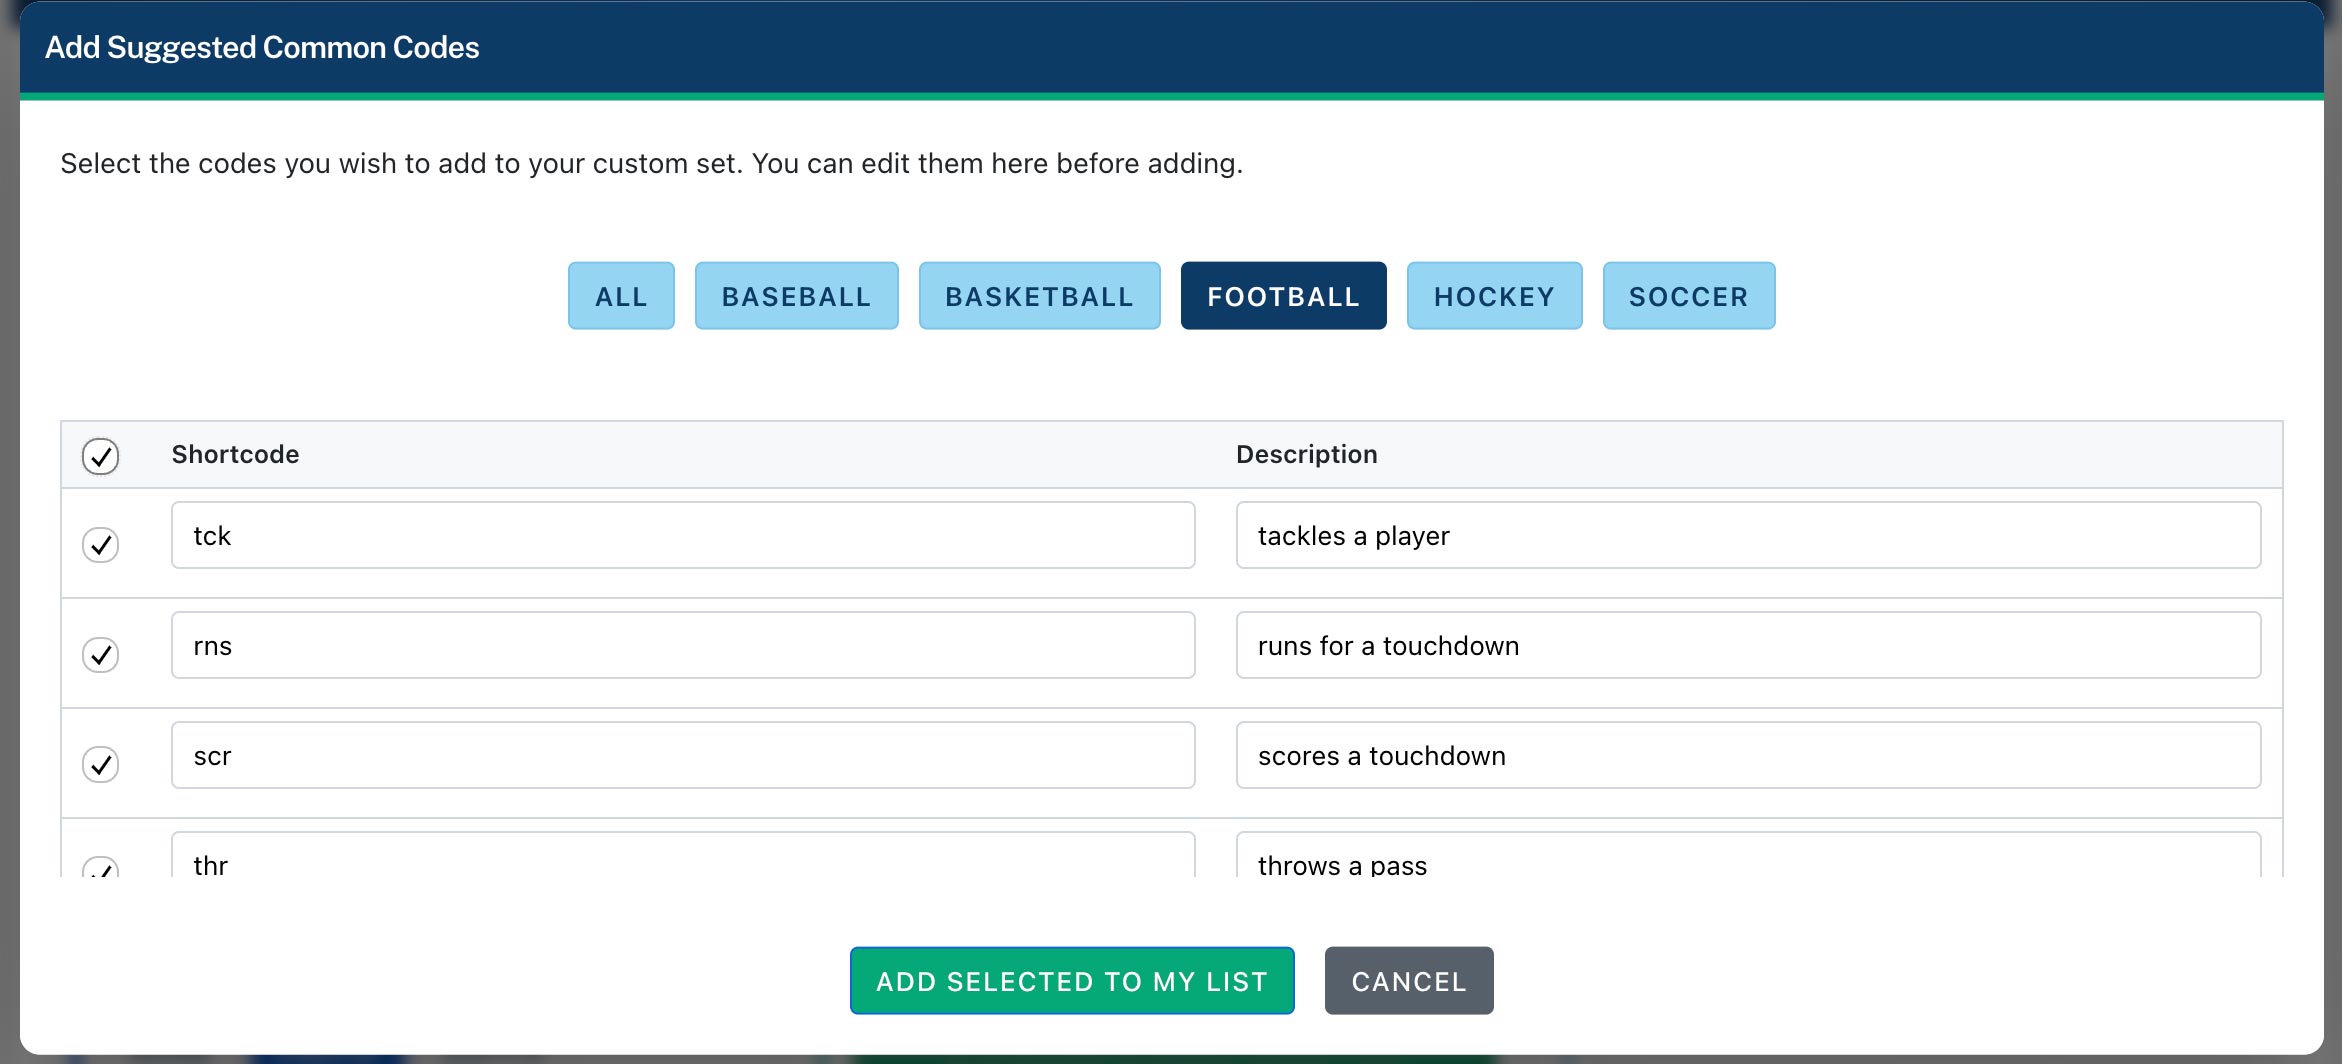Open the BASEBALL codes tab
The image size is (2342, 1064).
(x=796, y=295)
